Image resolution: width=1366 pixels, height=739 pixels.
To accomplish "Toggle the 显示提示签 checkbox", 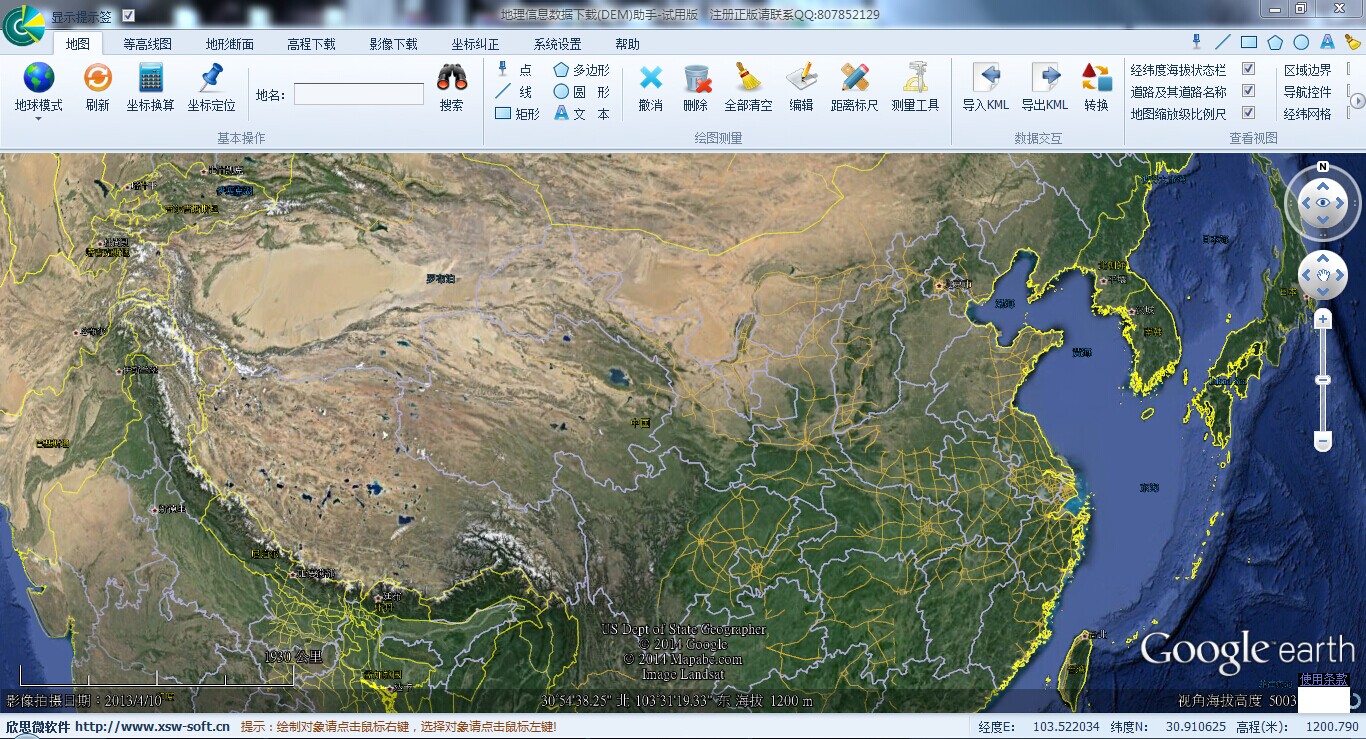I will (x=128, y=15).
